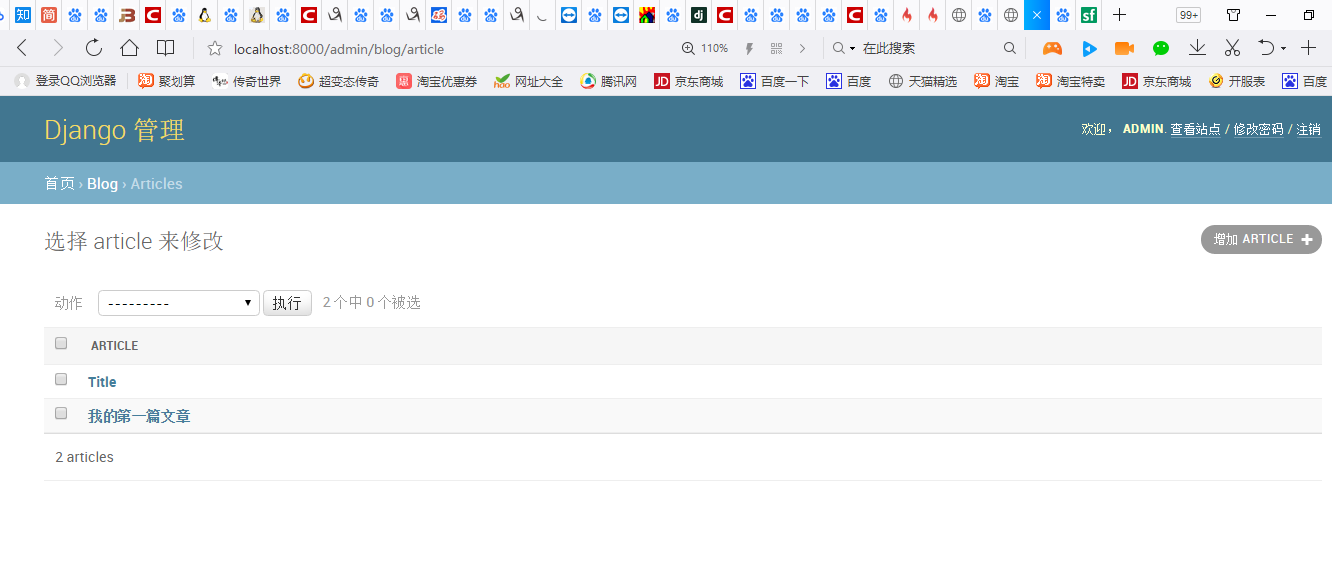1332x562 pixels.
Task: Click the 修改密码 link
Action: tap(1258, 129)
